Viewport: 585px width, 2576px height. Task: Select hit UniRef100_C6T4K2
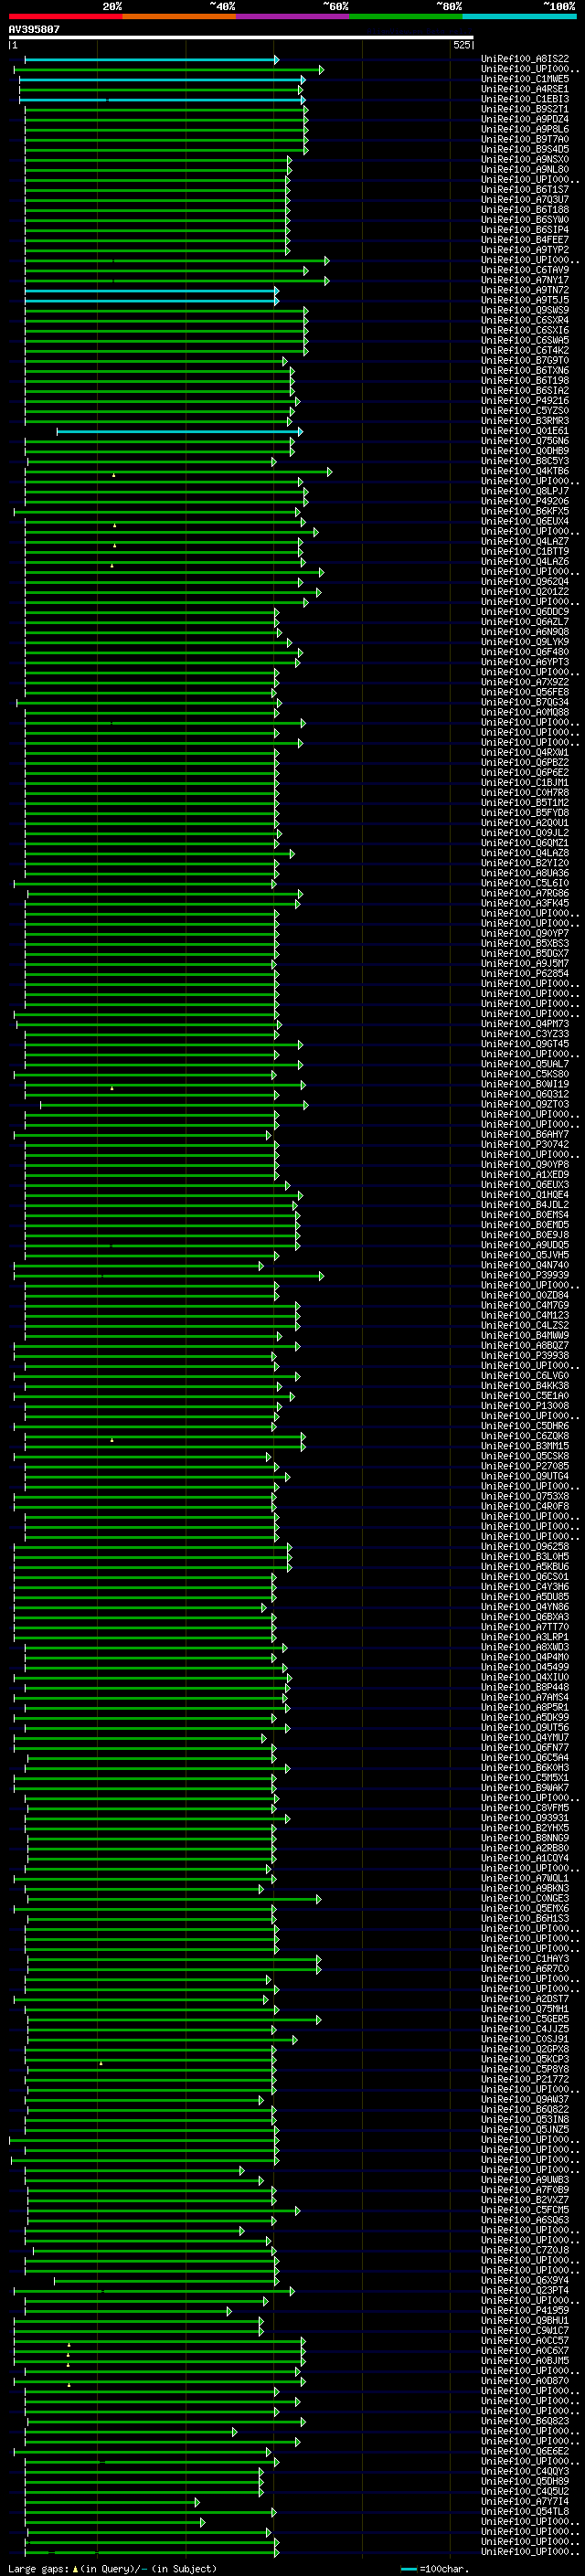click(525, 350)
